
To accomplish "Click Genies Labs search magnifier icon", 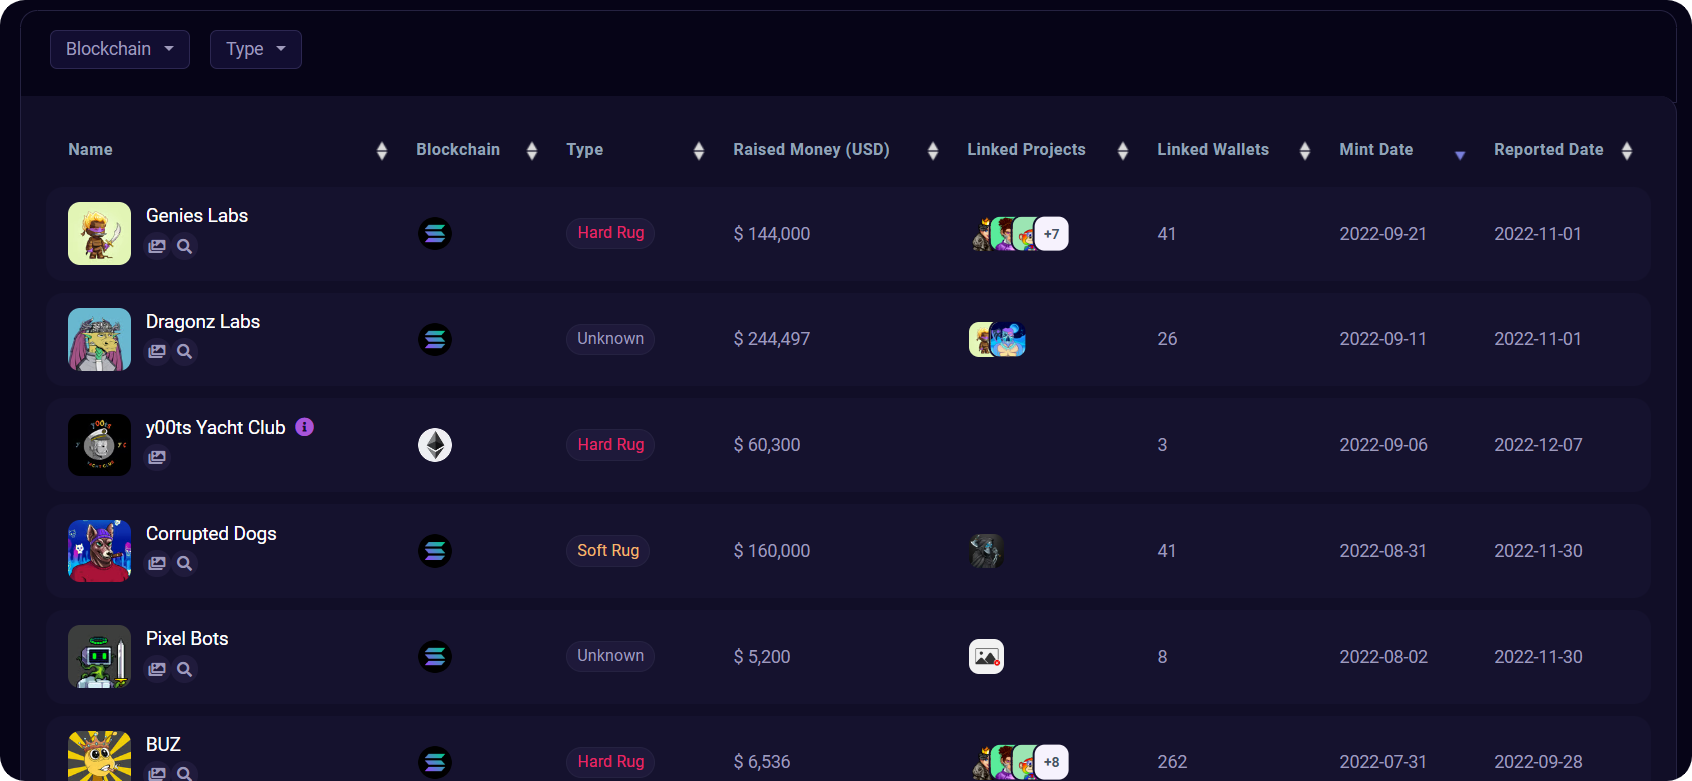I will (x=184, y=246).
